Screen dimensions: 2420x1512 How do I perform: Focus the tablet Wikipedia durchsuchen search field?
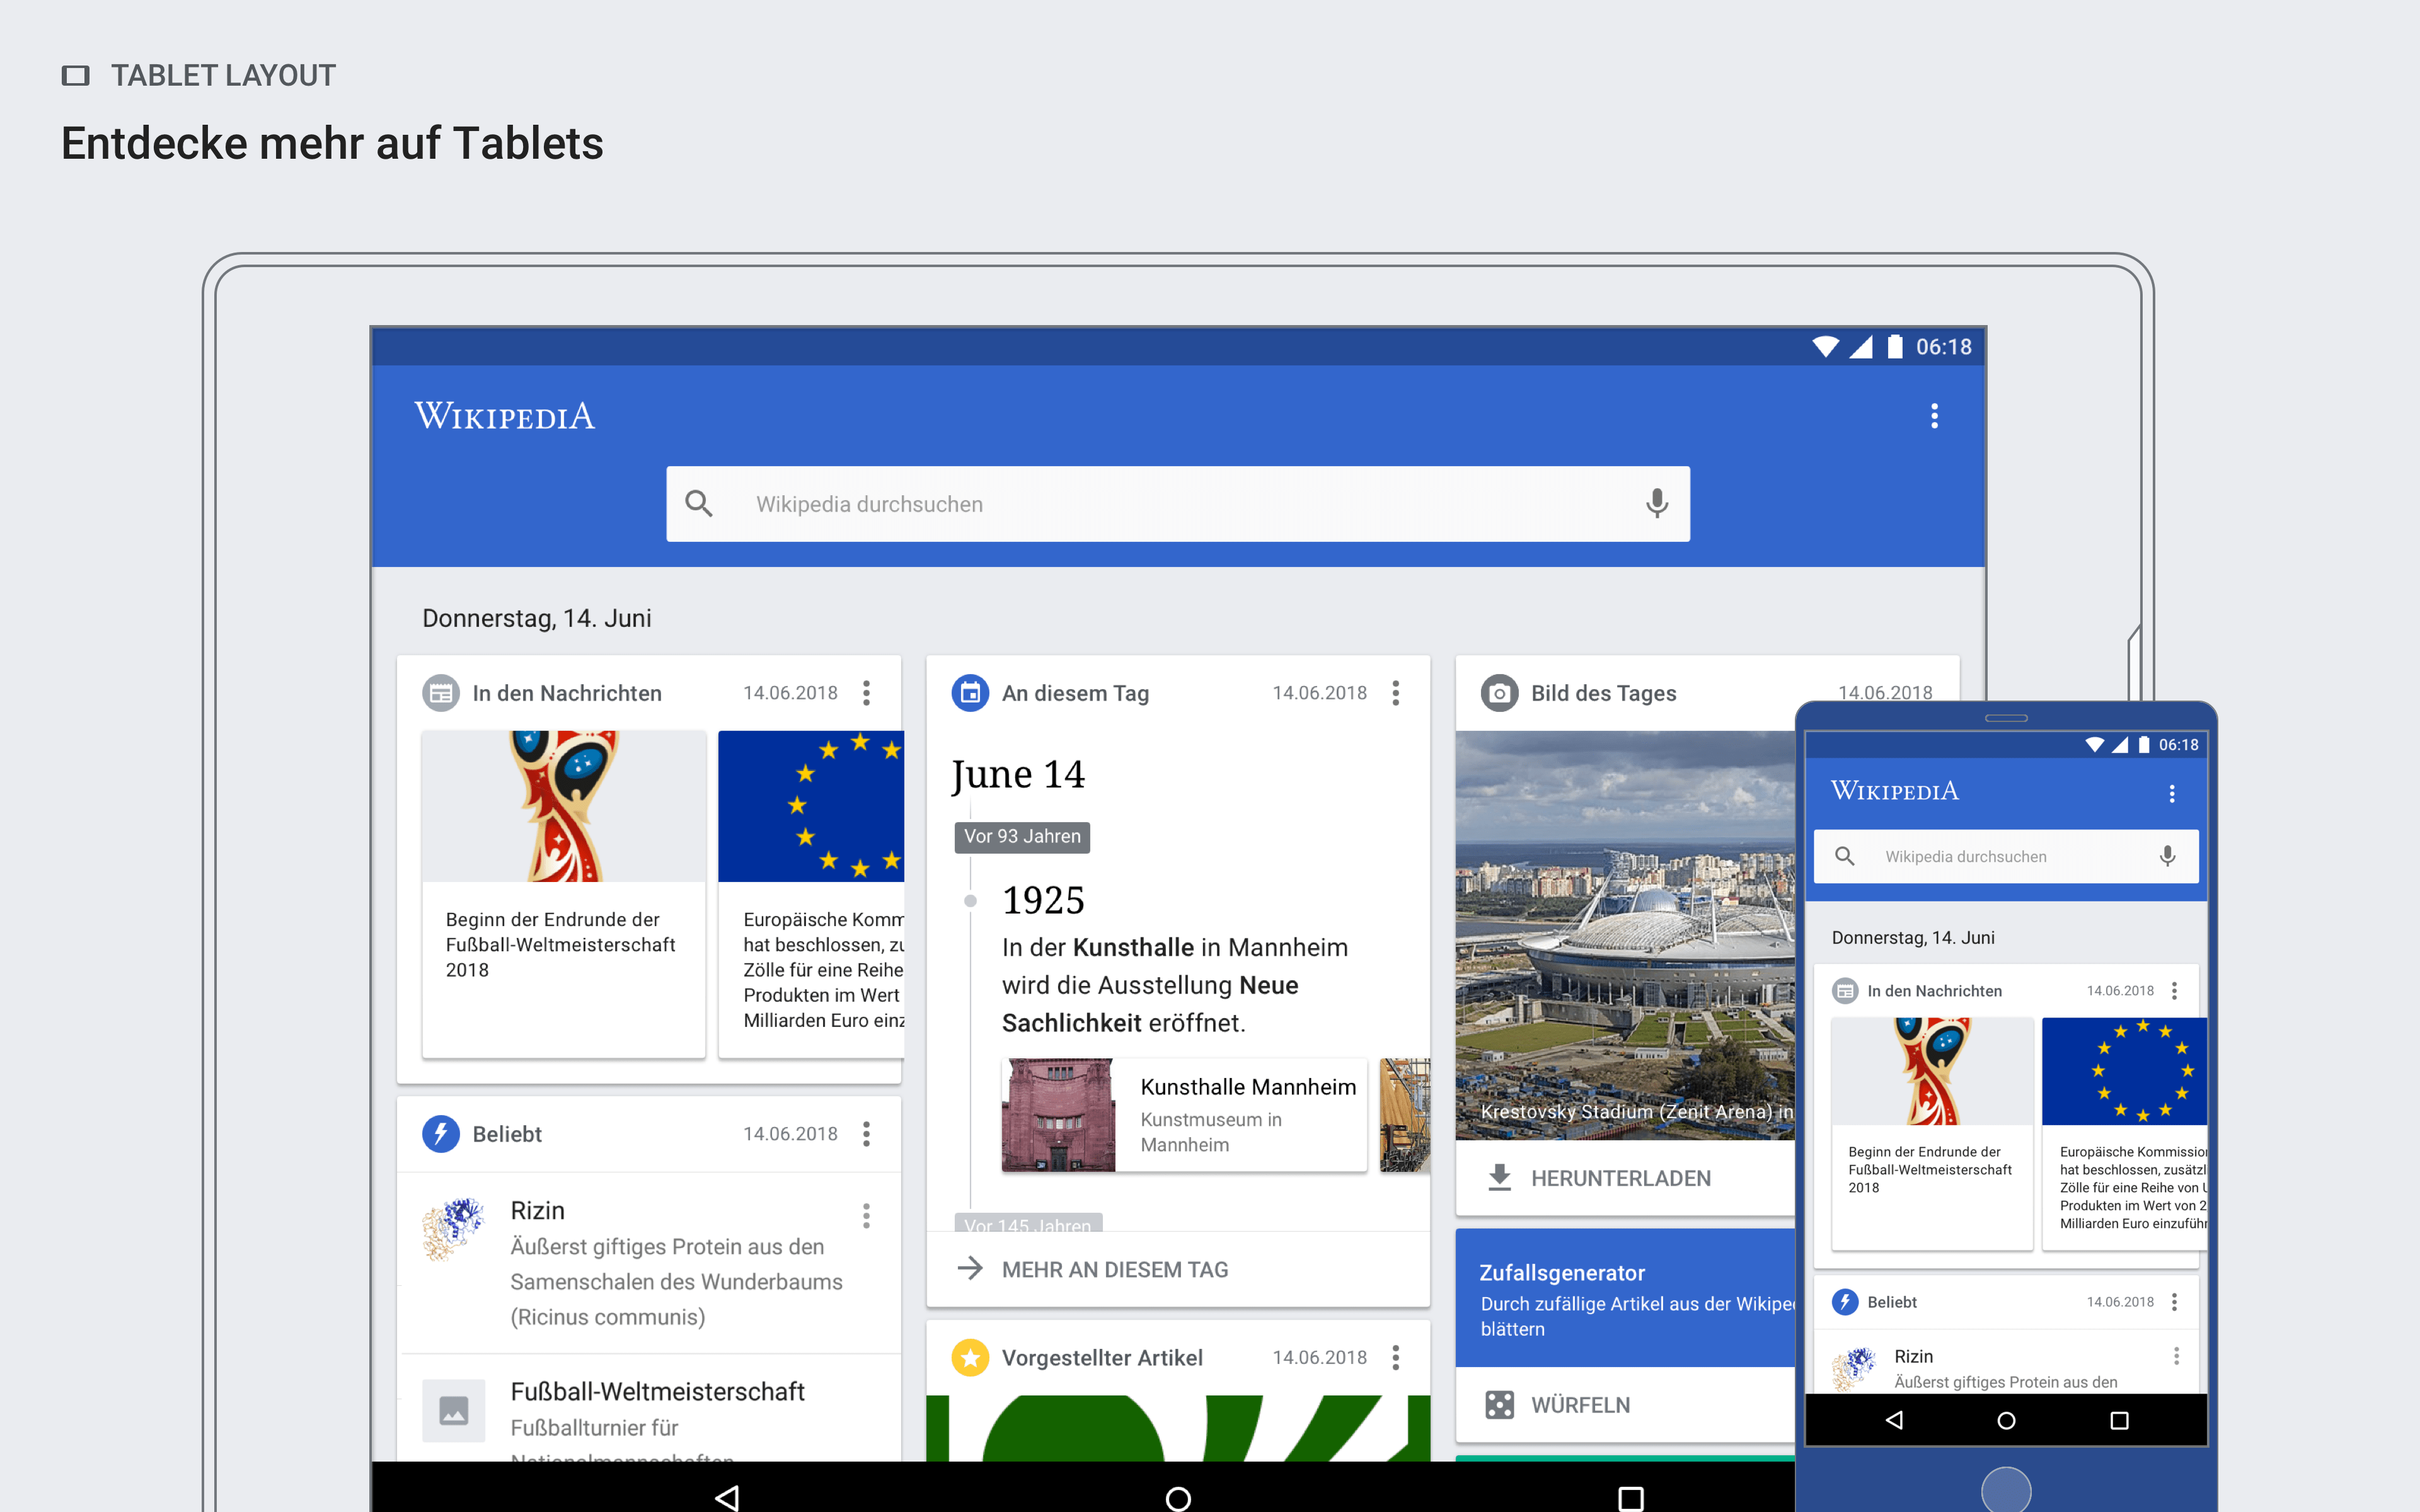coord(1178,504)
